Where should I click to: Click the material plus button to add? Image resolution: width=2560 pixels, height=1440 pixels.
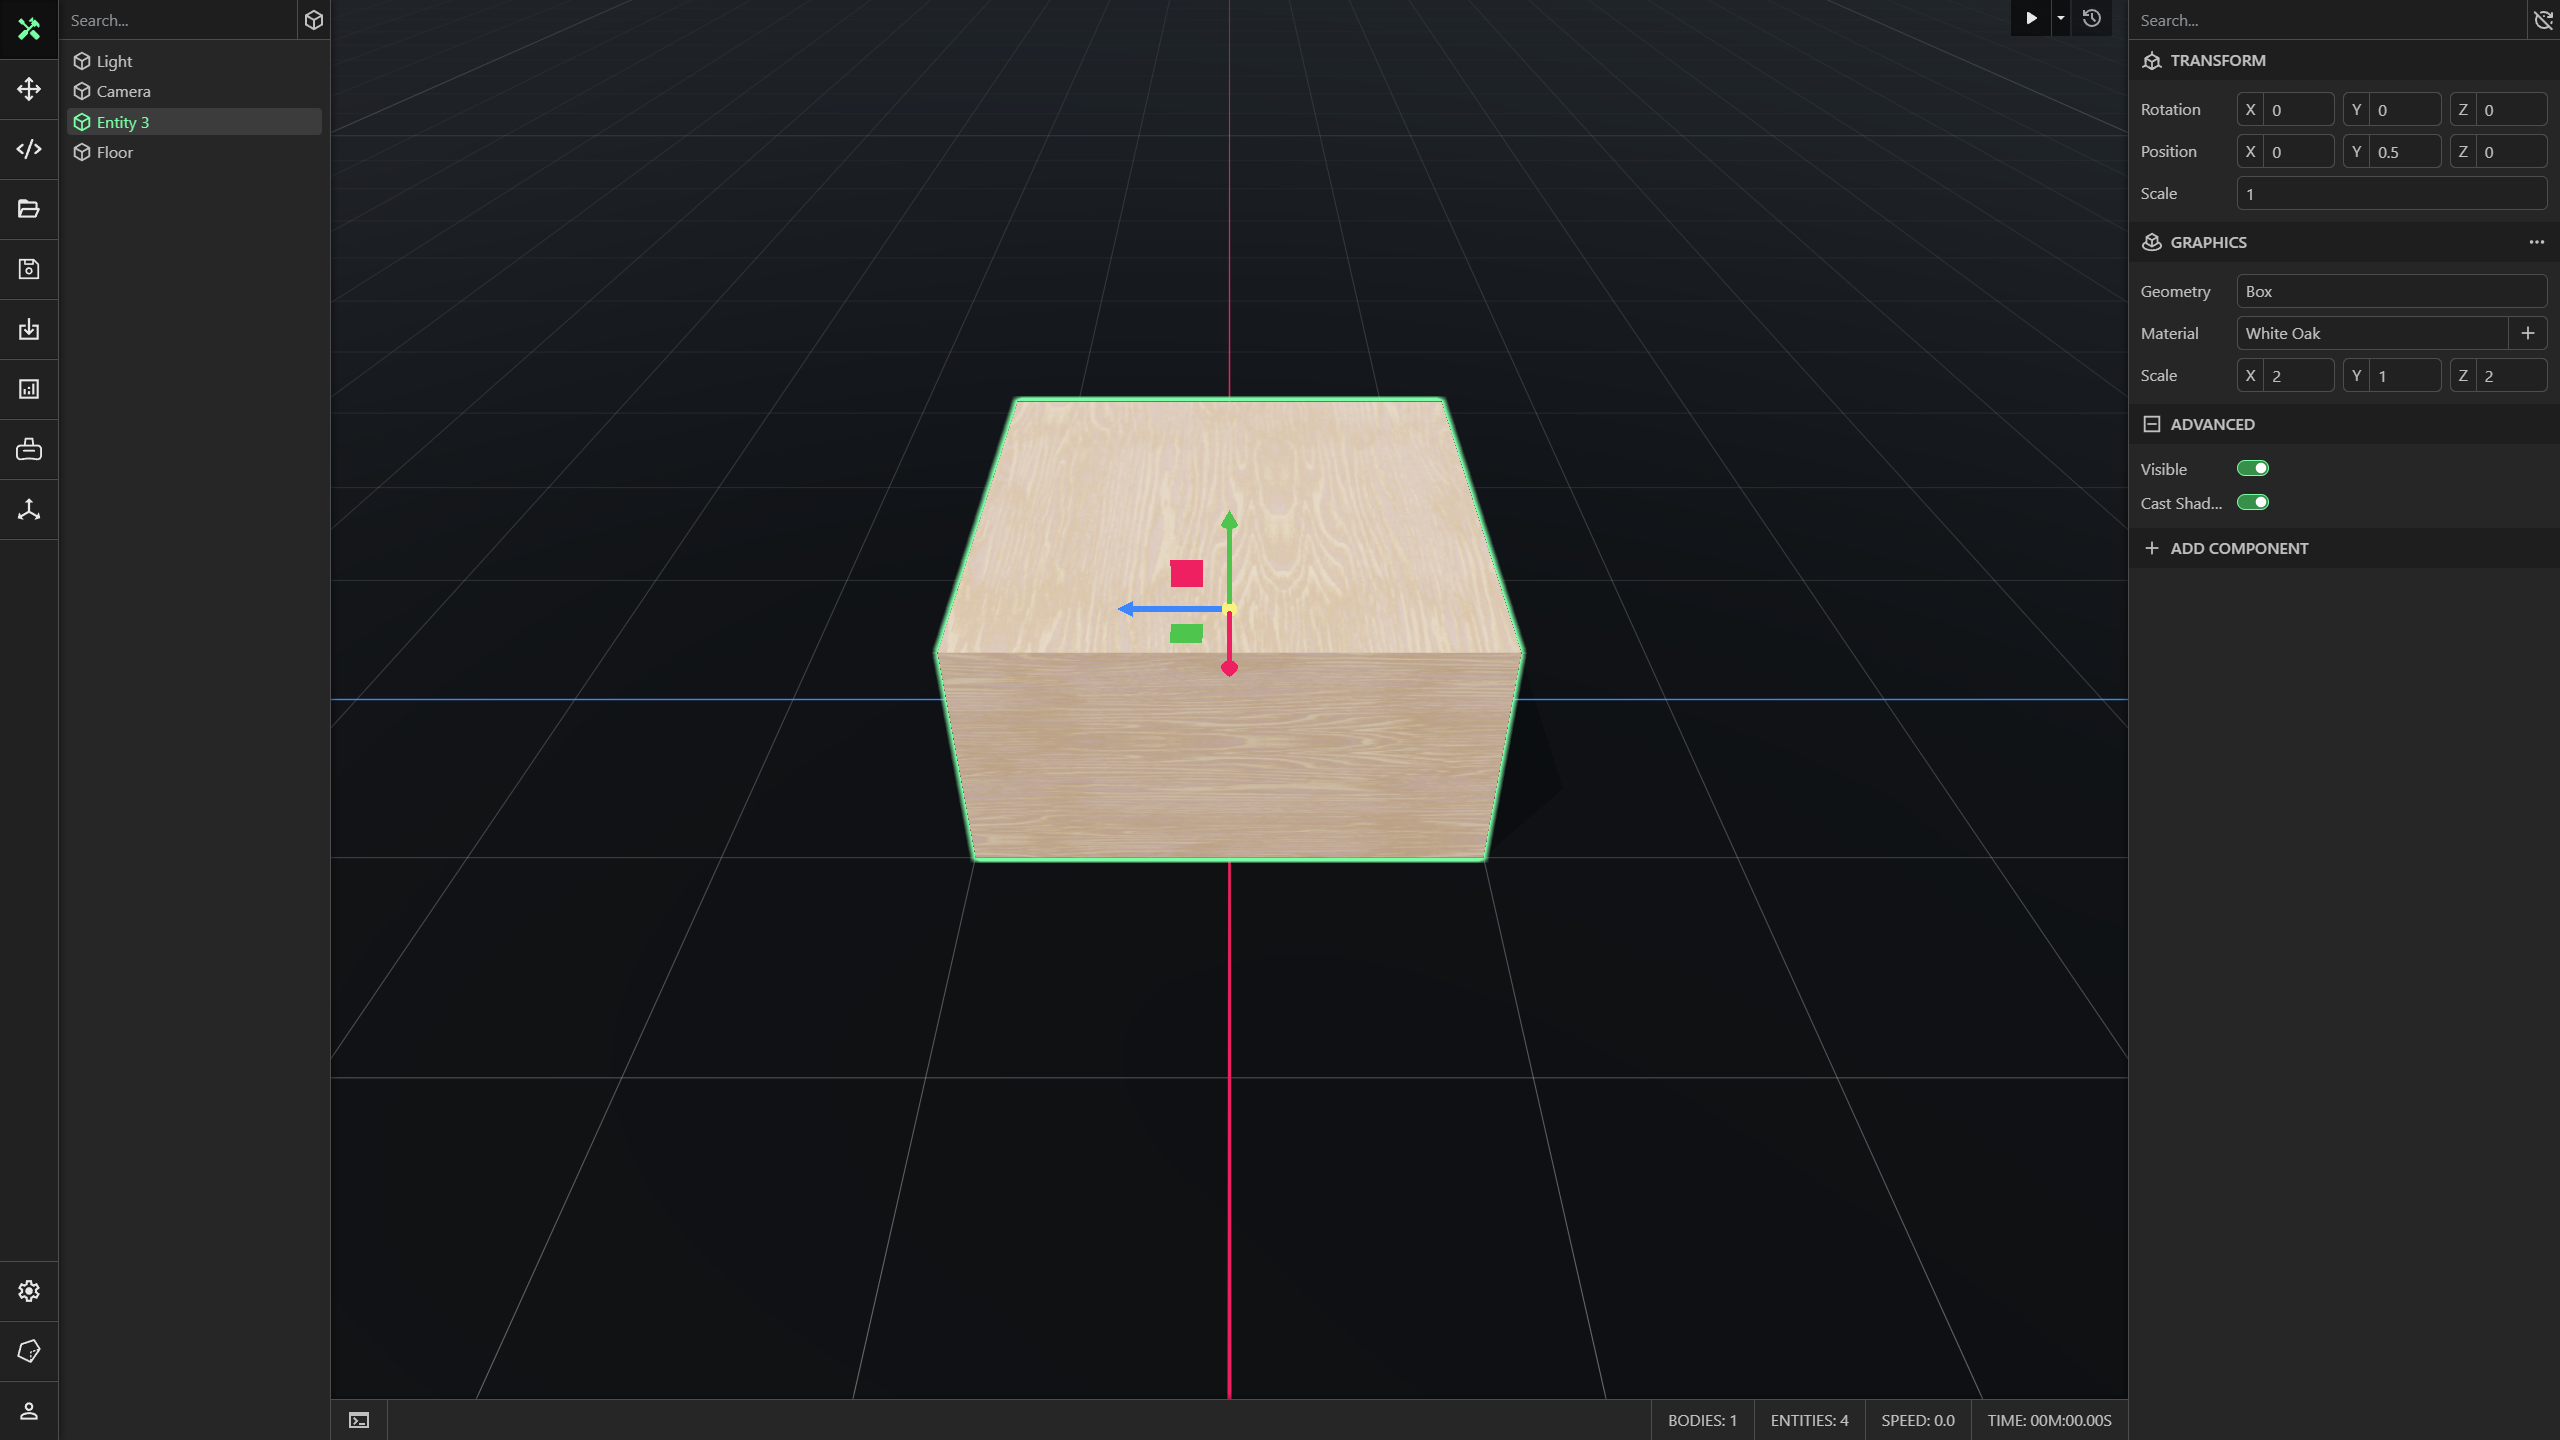point(2527,332)
